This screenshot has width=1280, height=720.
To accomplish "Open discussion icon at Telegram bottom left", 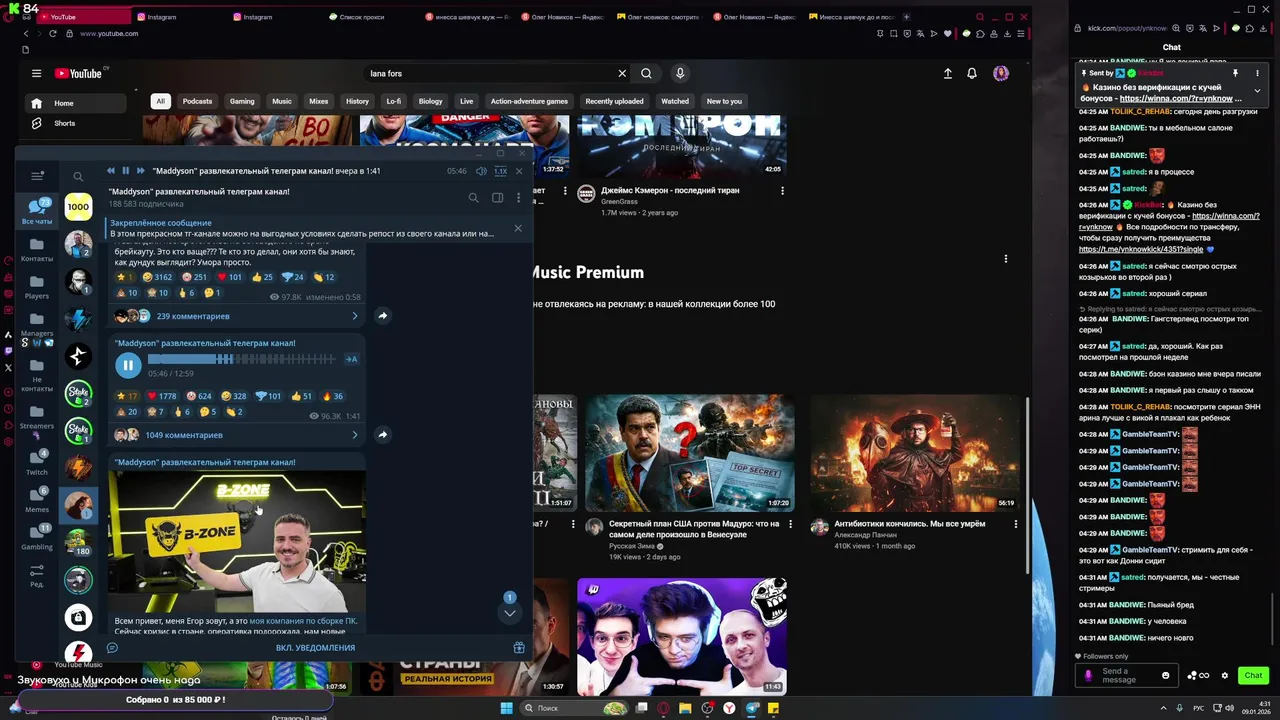I will 112,648.
